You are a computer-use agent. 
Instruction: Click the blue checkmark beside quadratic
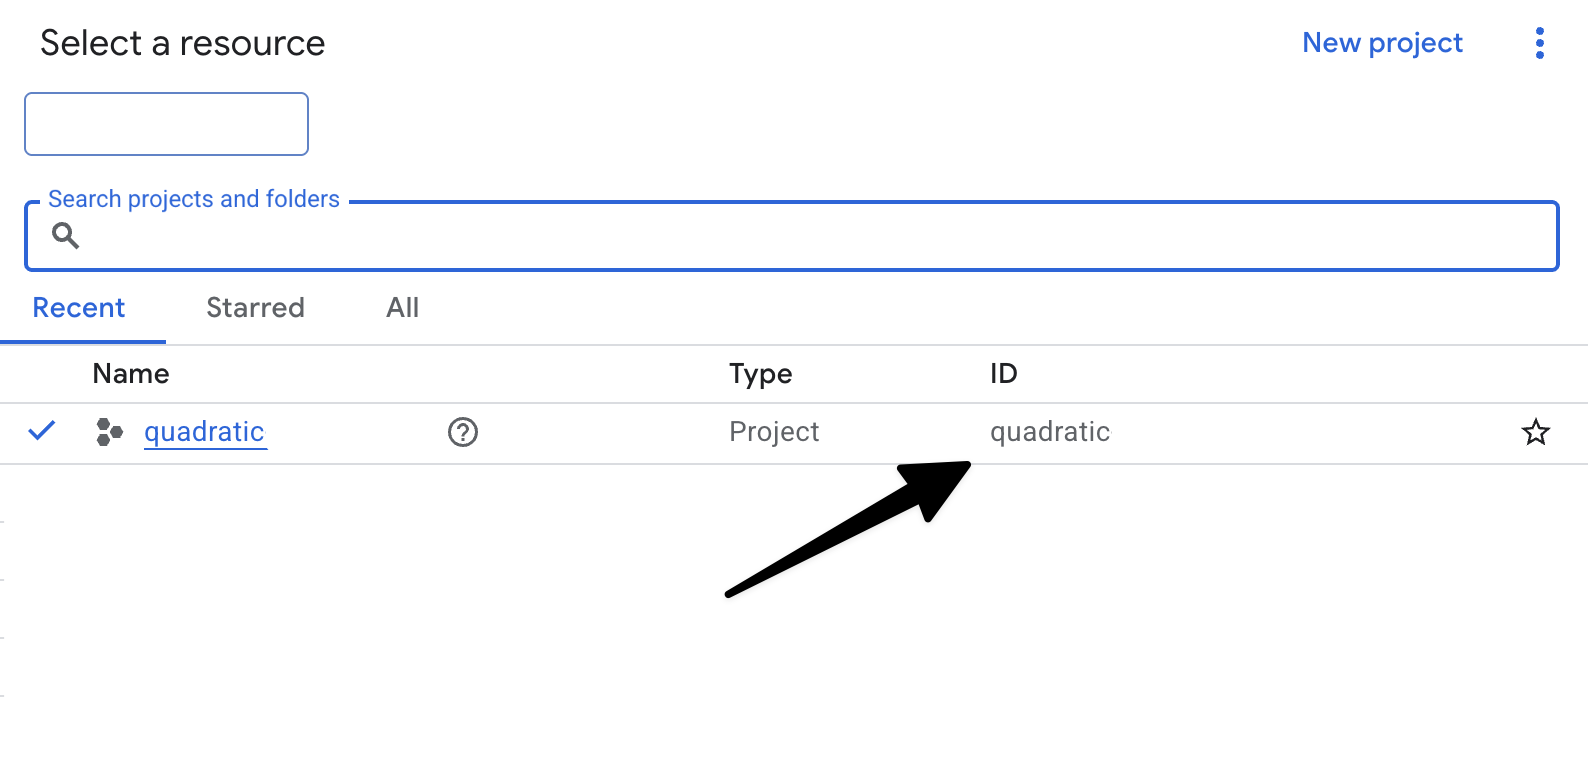tap(42, 431)
